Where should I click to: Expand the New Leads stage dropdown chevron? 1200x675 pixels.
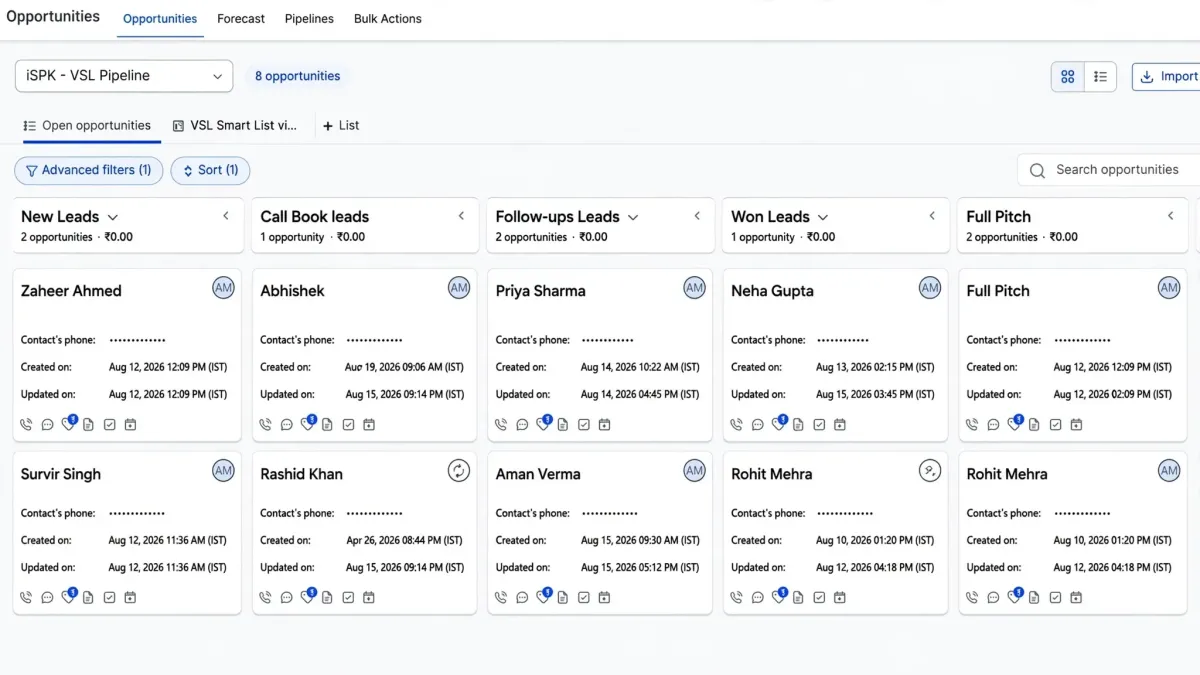click(x=112, y=217)
